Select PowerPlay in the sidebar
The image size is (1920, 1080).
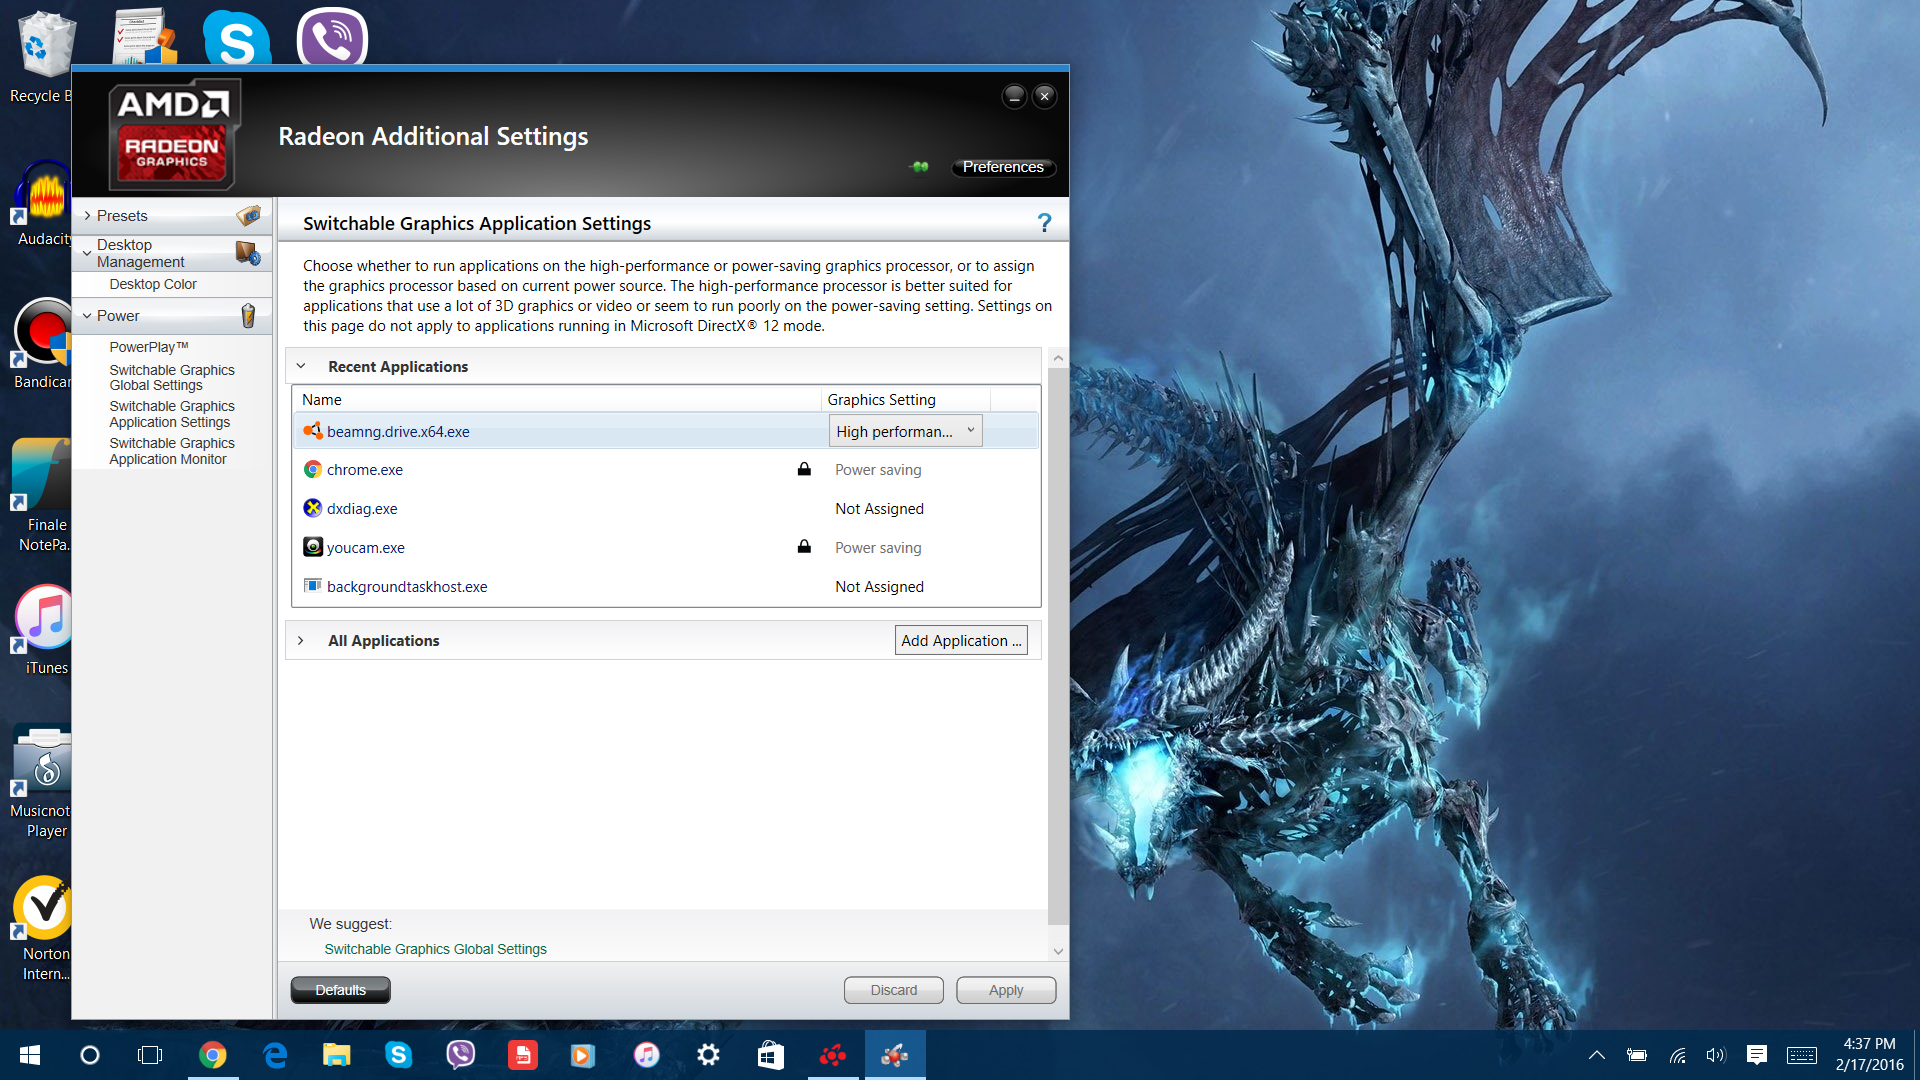(149, 347)
